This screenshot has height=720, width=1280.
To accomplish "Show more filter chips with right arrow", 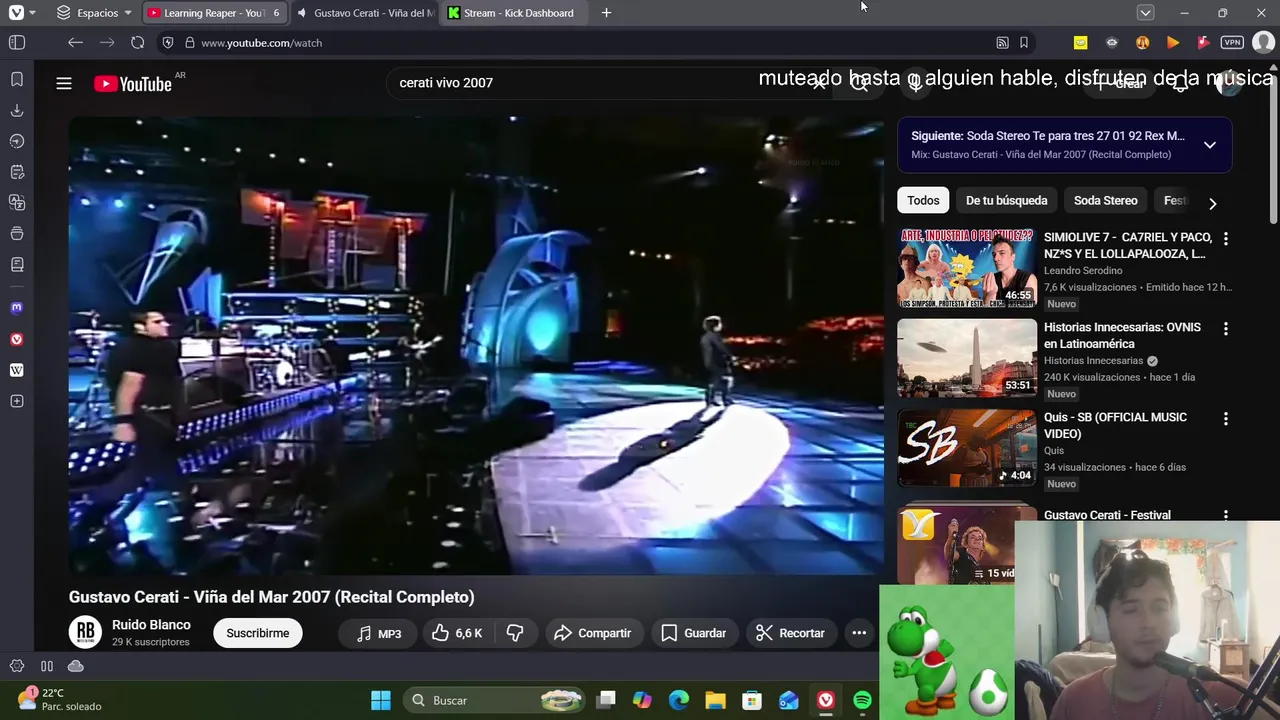I will (1212, 203).
